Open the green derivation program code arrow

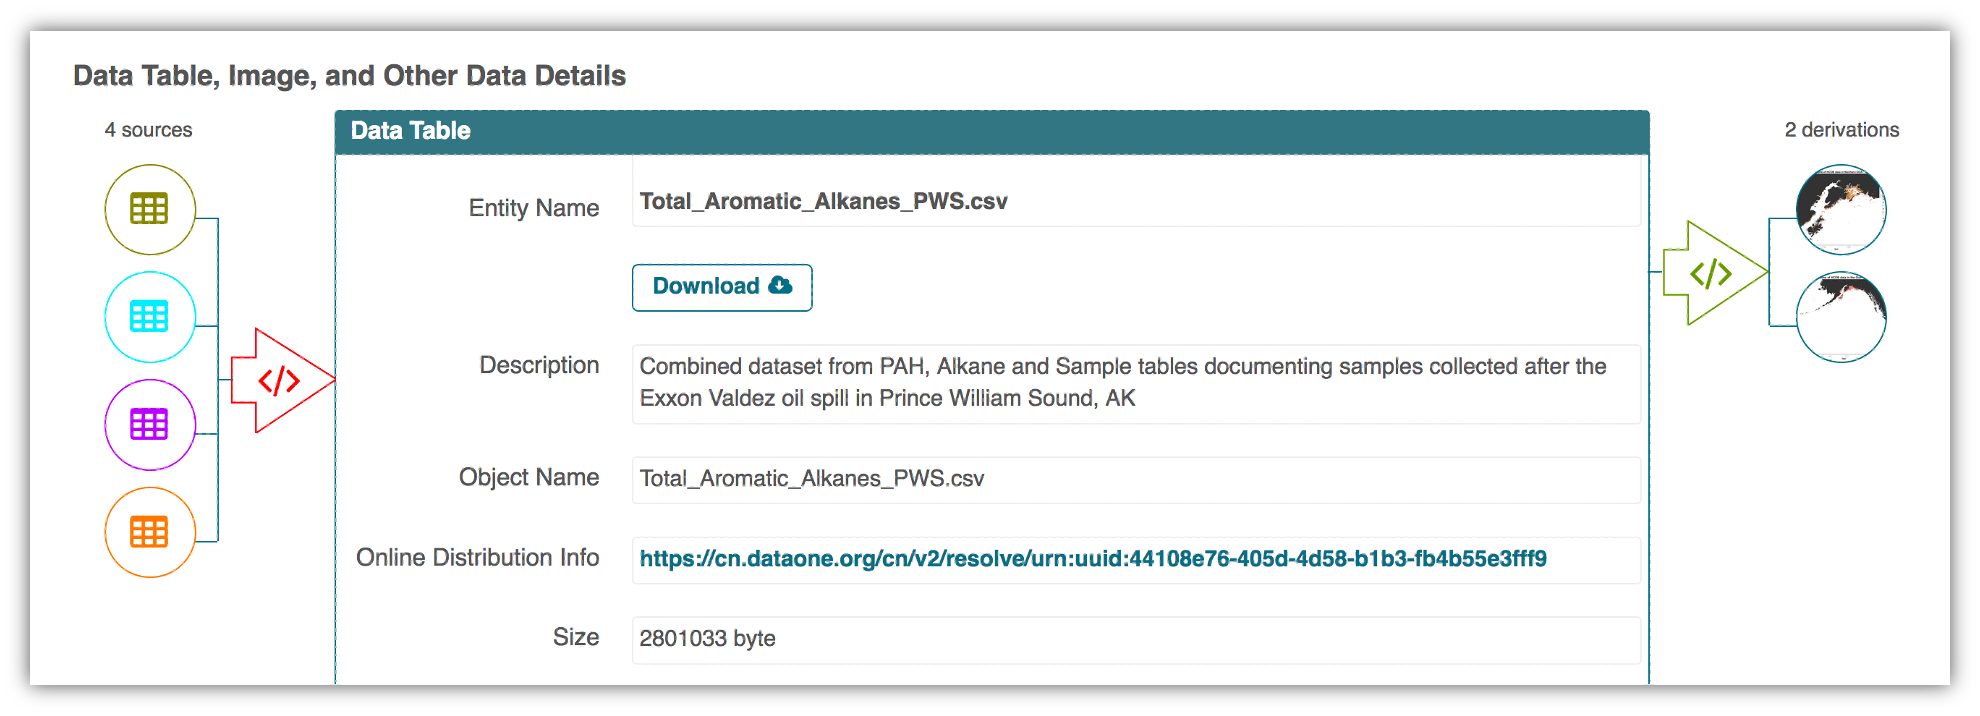click(x=1711, y=273)
